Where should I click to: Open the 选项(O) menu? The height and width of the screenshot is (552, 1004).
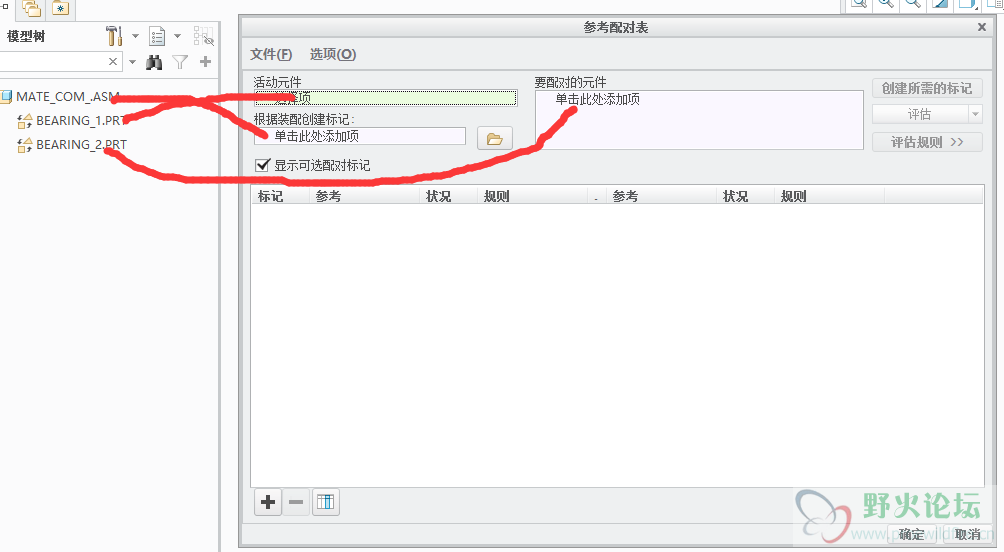point(333,54)
